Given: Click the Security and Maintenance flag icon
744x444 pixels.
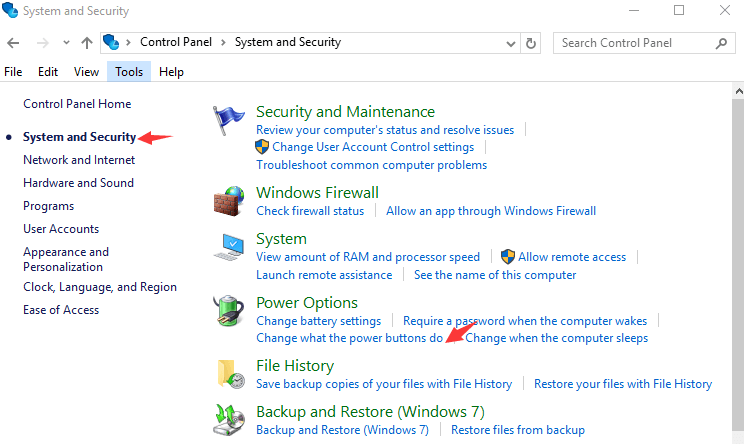Looking at the screenshot, I should [x=228, y=120].
